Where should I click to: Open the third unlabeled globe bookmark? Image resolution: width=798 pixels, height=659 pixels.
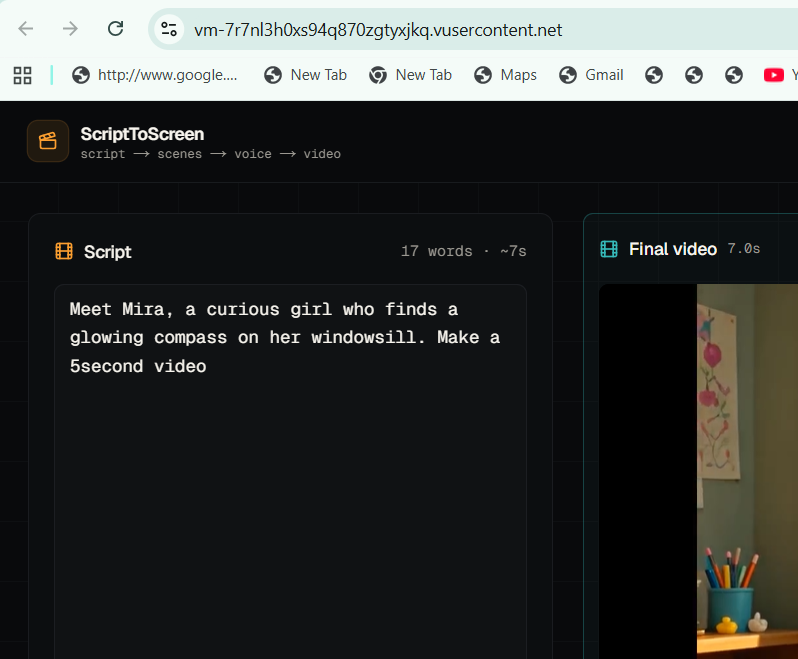(733, 75)
